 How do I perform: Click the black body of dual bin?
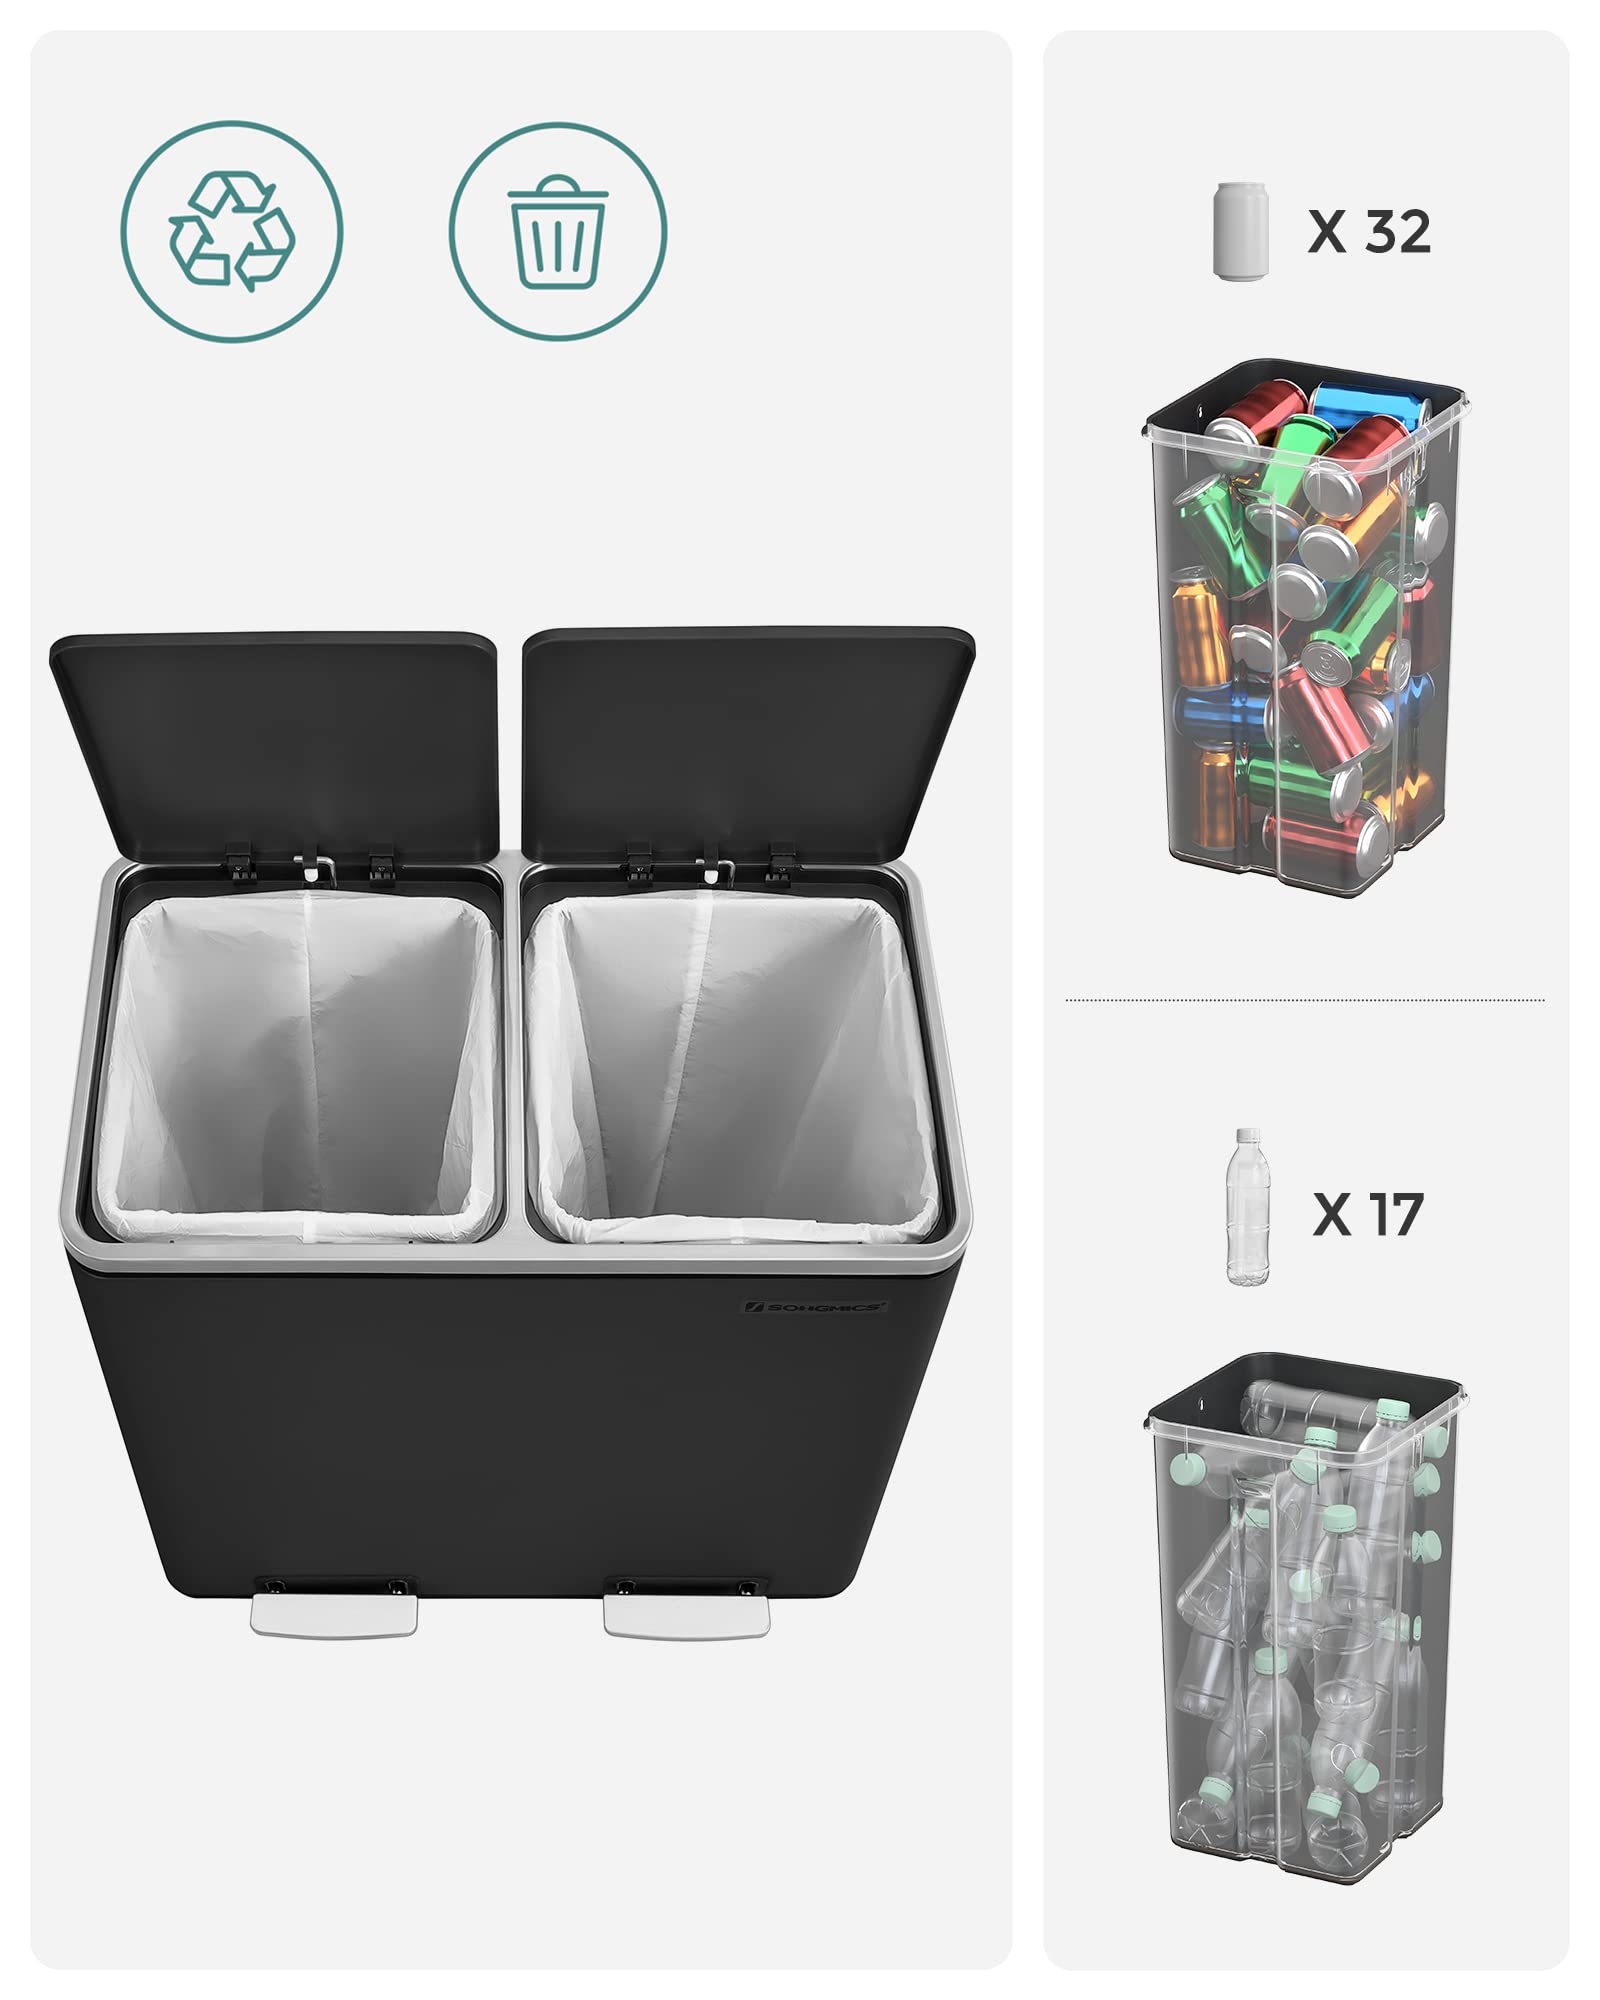[x=515, y=1430]
